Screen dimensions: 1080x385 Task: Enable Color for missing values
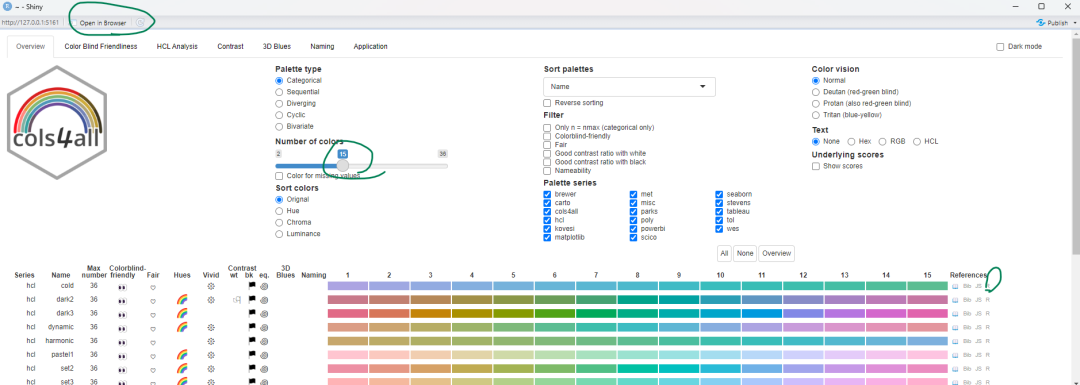279,176
